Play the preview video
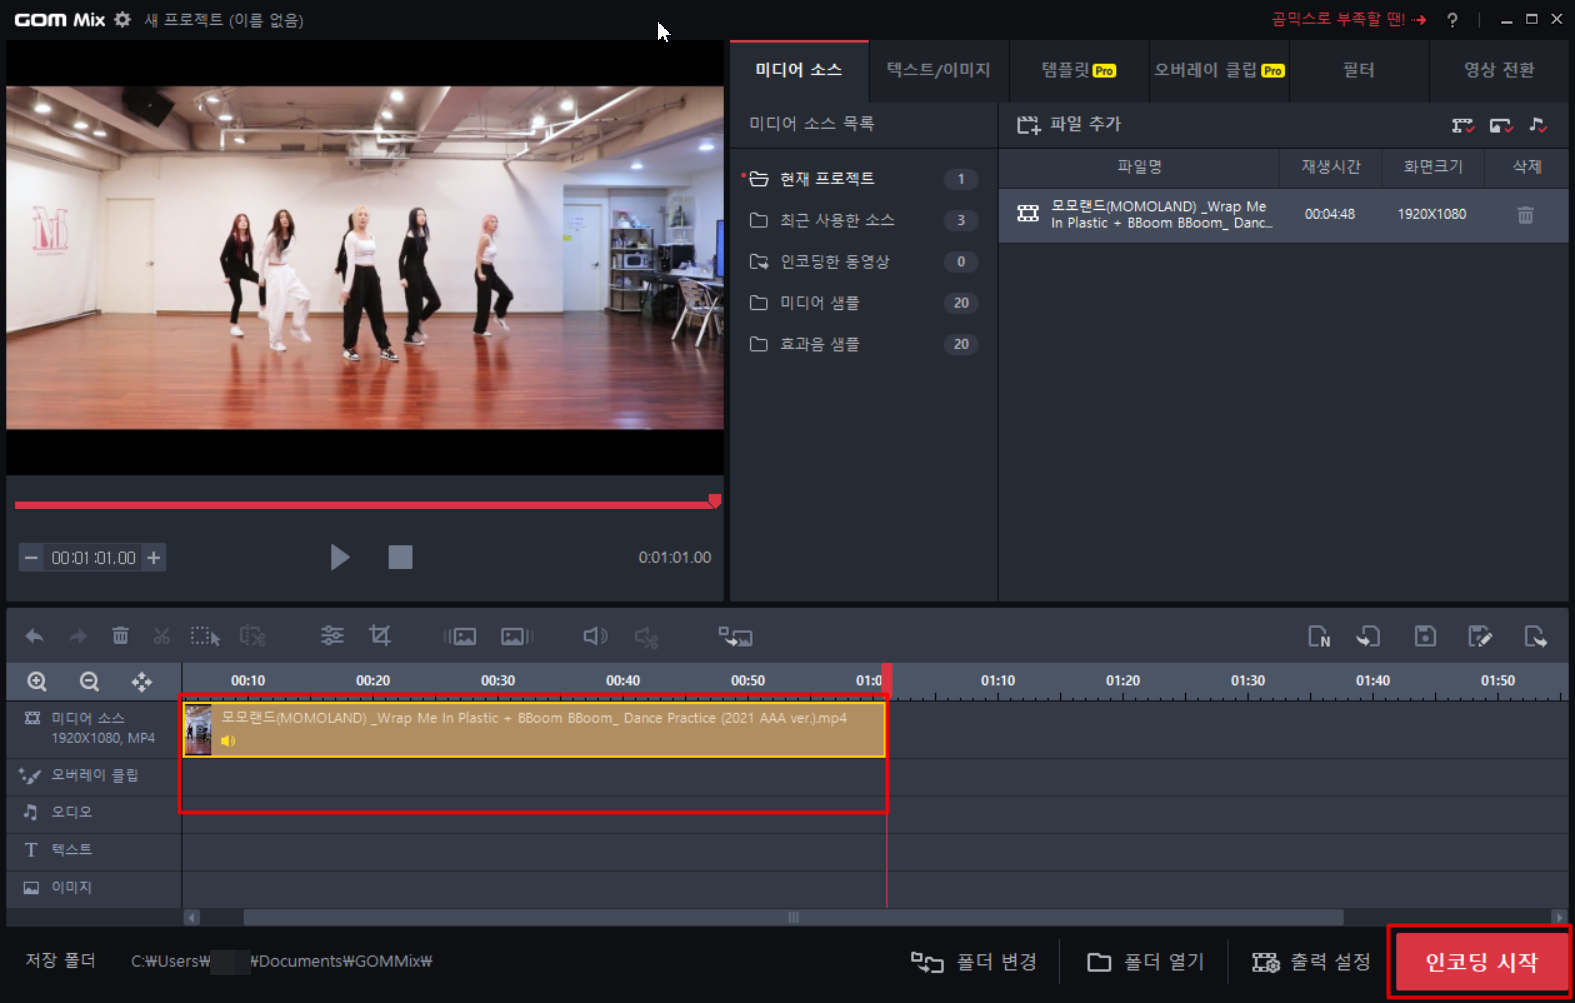This screenshot has width=1575, height=1003. (x=340, y=557)
